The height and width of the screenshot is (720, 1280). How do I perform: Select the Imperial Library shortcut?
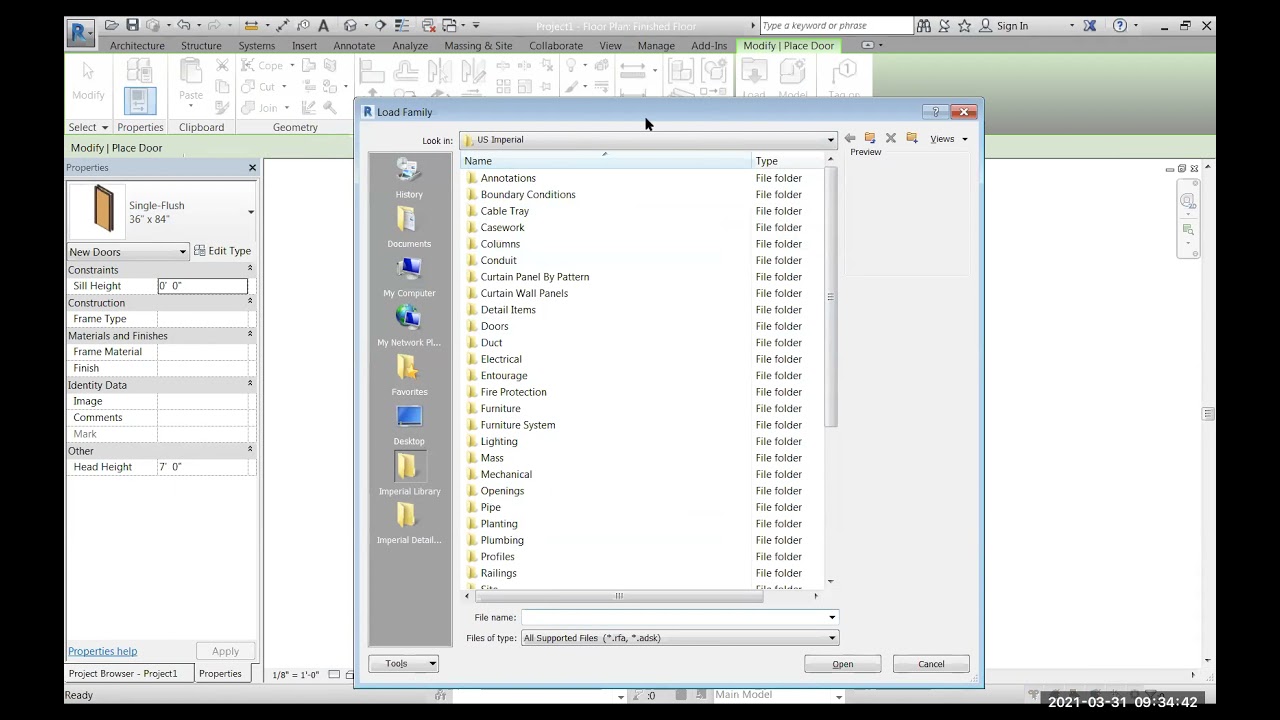pyautogui.click(x=409, y=474)
